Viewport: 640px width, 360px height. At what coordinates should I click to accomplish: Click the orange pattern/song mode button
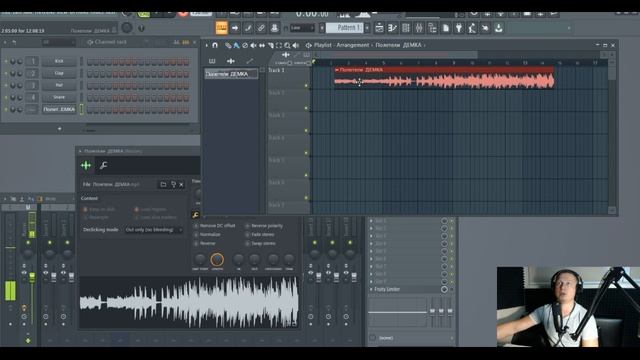point(222,28)
